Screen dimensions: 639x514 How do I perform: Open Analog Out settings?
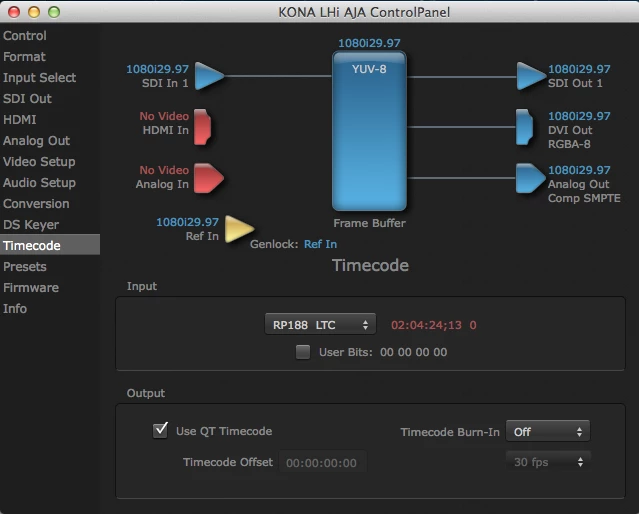tap(50, 141)
